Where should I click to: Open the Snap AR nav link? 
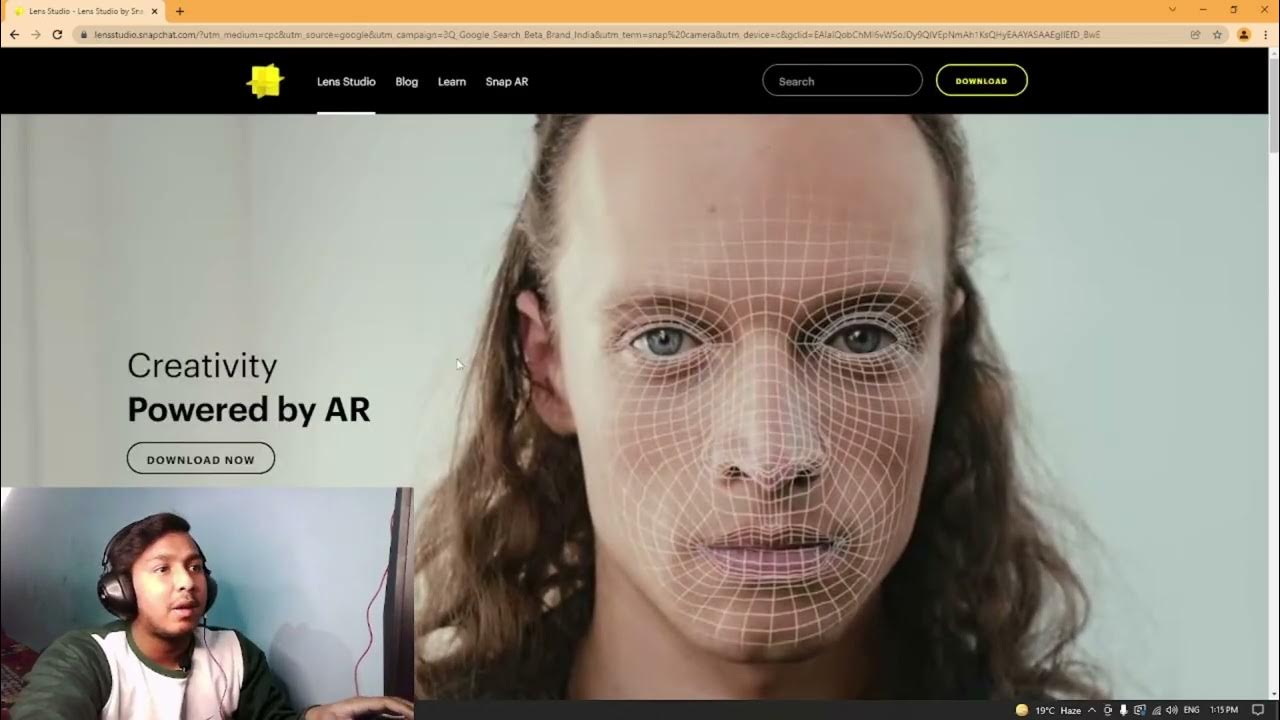(x=507, y=82)
